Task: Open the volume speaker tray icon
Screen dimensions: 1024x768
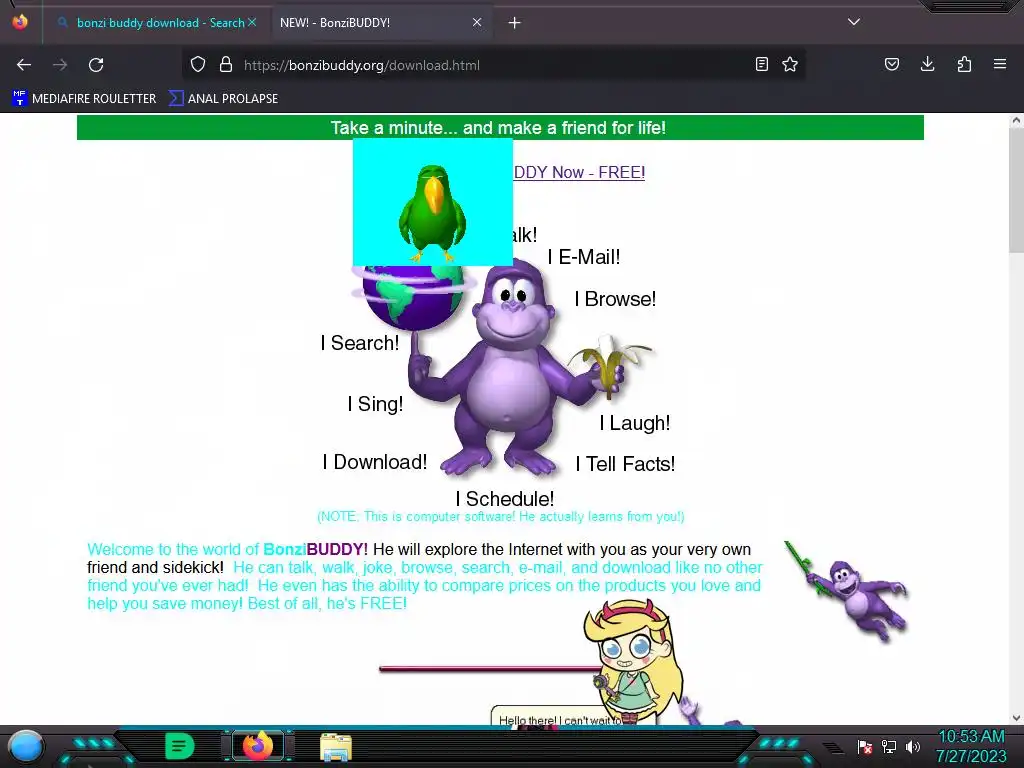Action: click(x=912, y=746)
